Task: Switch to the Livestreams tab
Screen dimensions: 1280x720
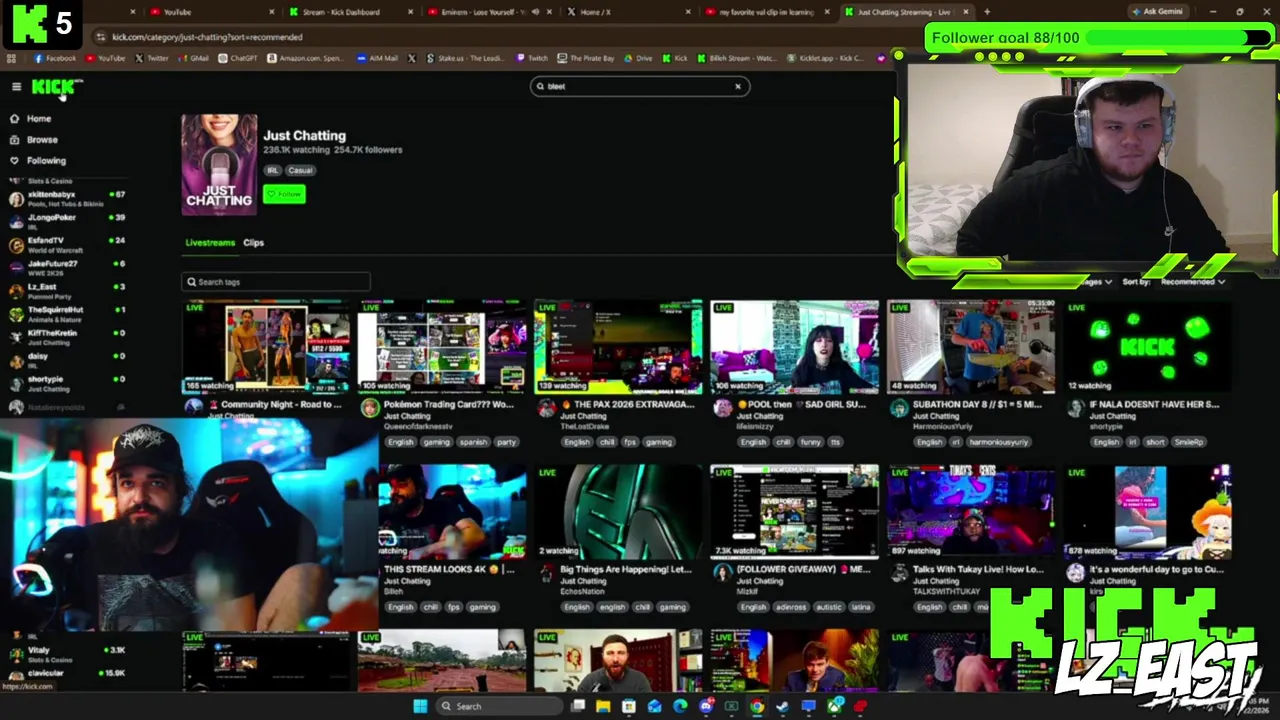Action: tap(210, 243)
